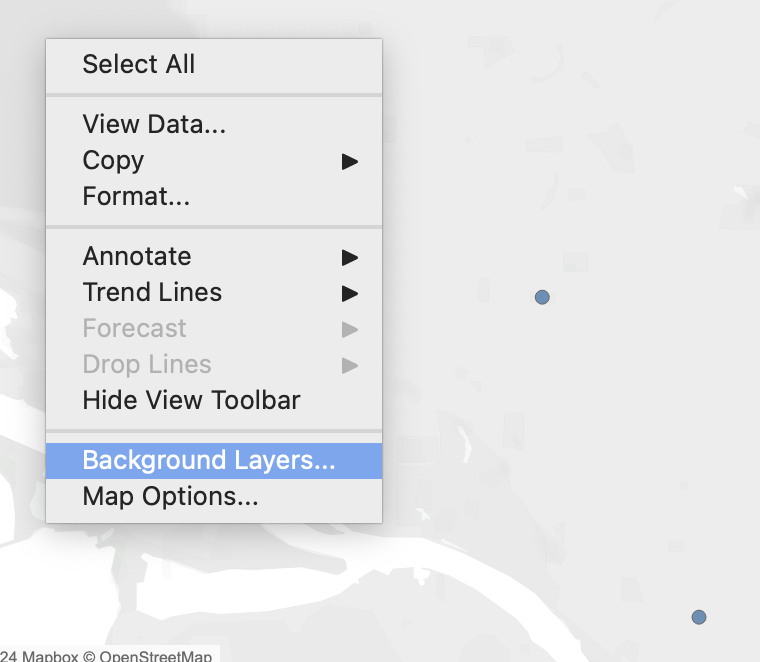Select the upper blue map data point

pyautogui.click(x=542, y=297)
